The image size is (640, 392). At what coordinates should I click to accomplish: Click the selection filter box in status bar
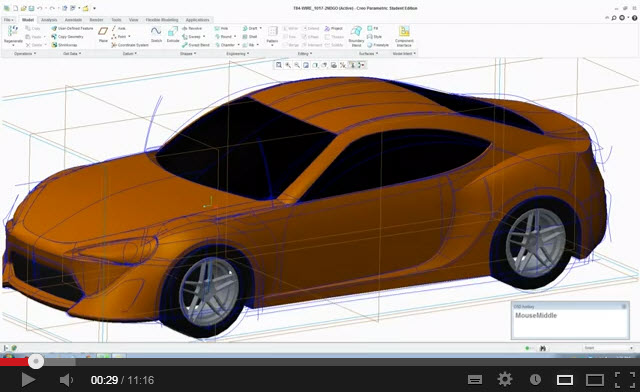point(608,348)
